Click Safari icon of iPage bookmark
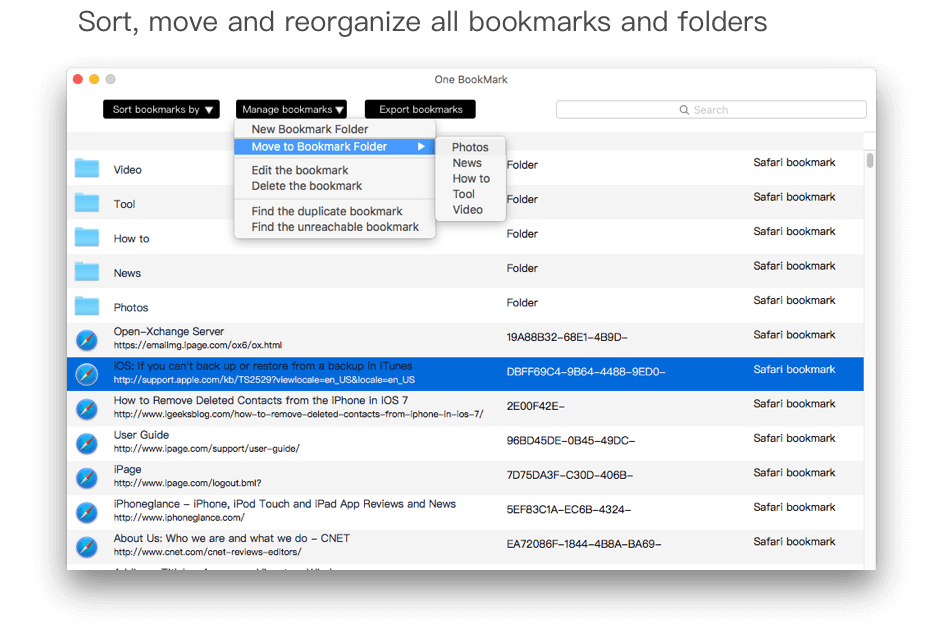 point(87,478)
